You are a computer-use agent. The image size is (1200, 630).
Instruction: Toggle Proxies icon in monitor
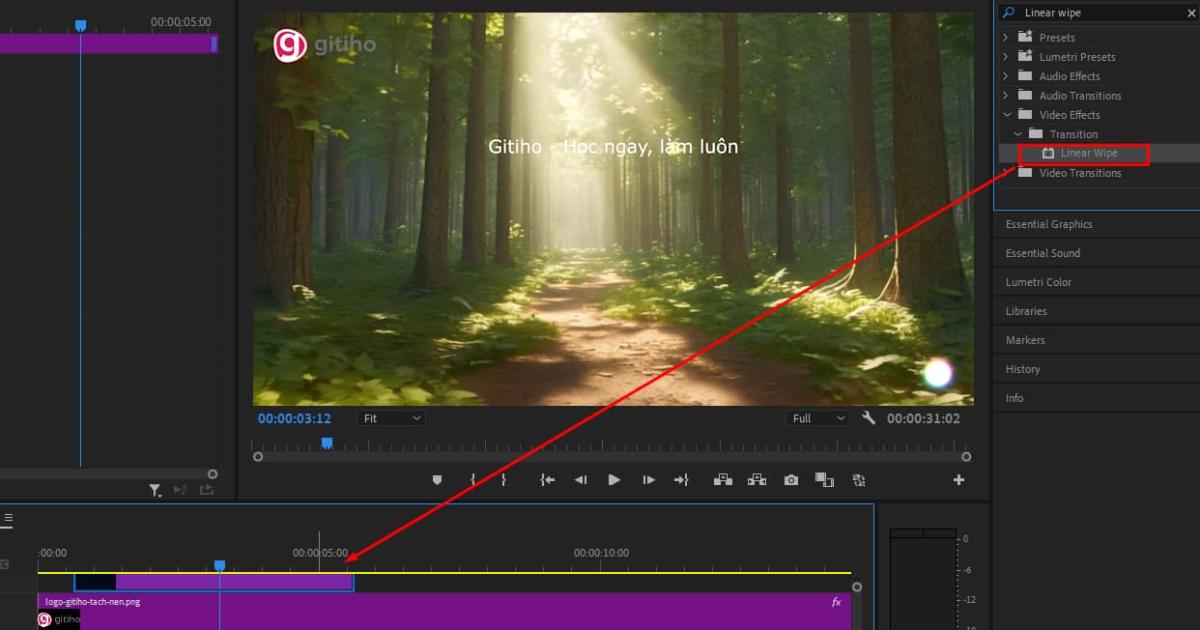click(858, 480)
